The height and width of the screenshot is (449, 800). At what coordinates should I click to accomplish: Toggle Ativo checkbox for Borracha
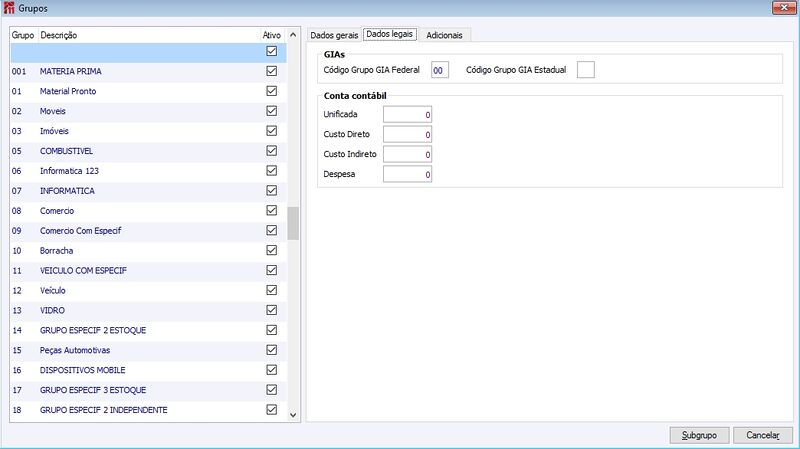click(x=271, y=250)
